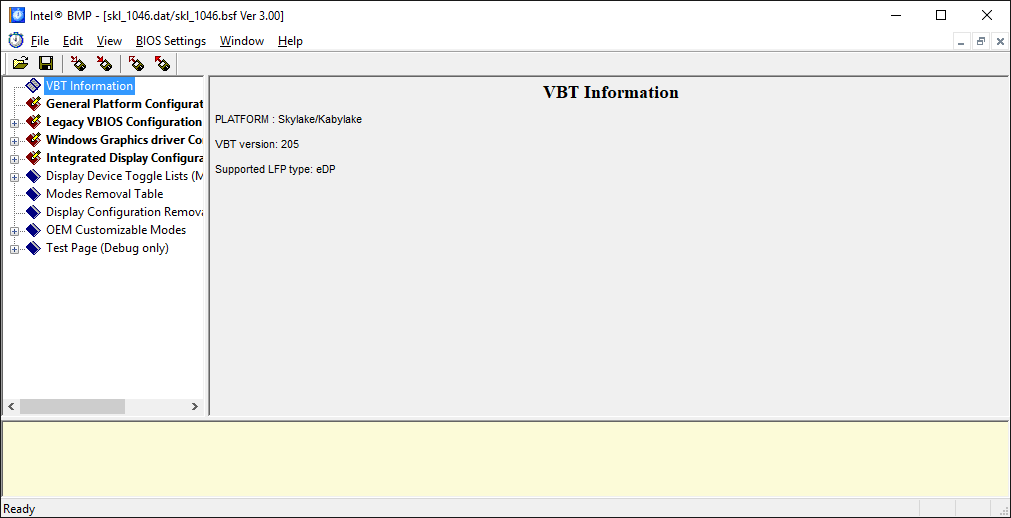Click the 'Ready' status bar text
1011x518 pixels.
[19, 509]
